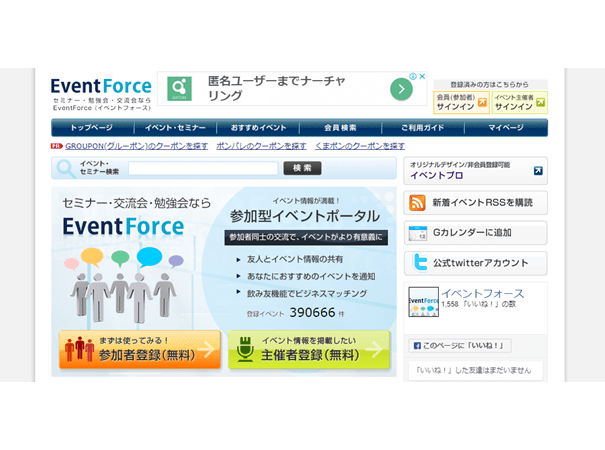This screenshot has width=605, height=450.
Task: Close the ad with the X icon
Action: 424,76
